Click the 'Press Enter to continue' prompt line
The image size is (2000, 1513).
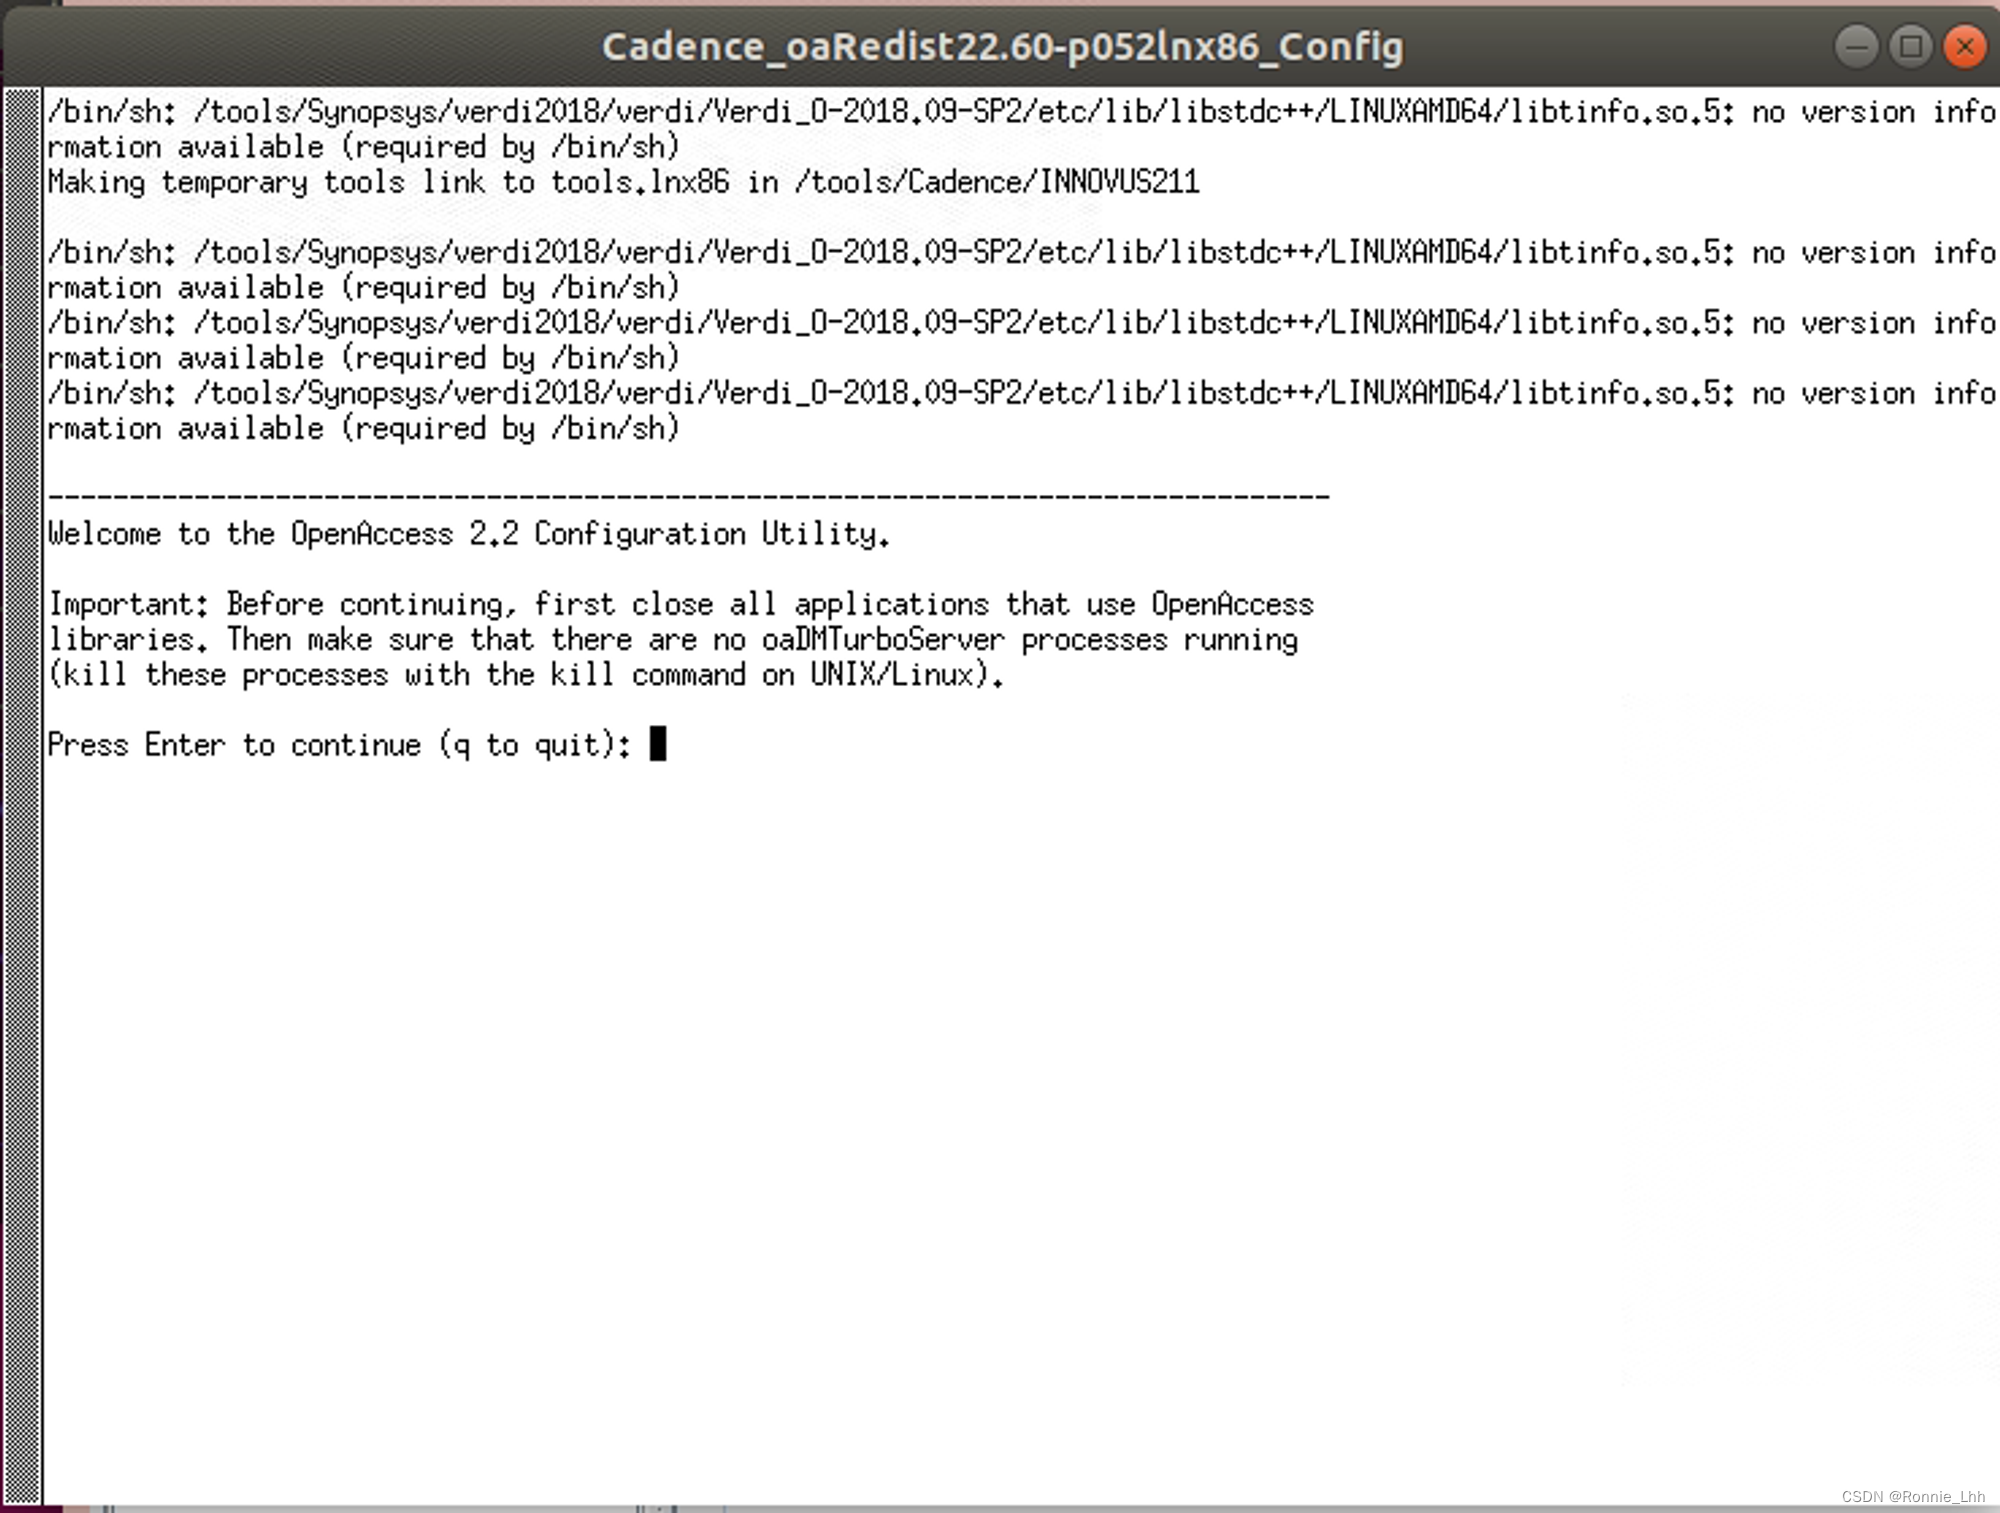click(340, 745)
